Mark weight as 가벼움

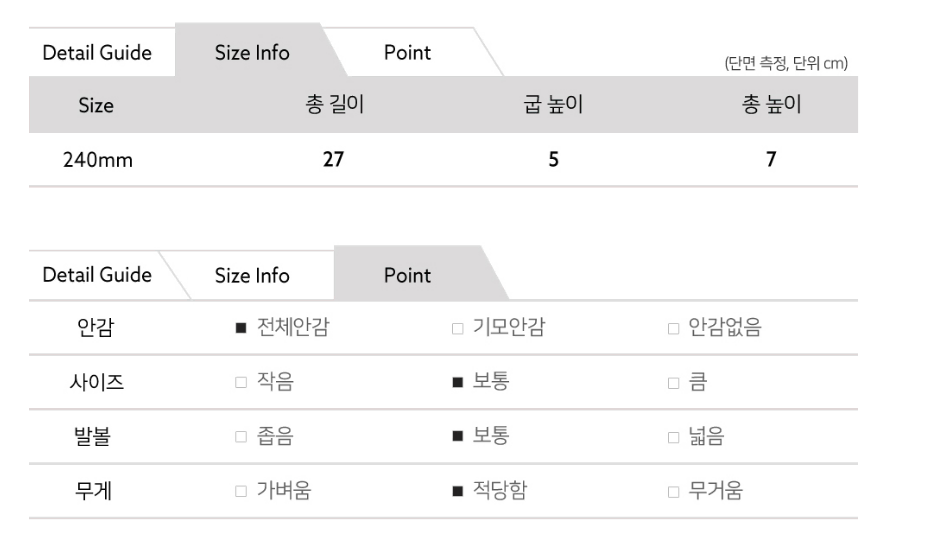(x=240, y=491)
